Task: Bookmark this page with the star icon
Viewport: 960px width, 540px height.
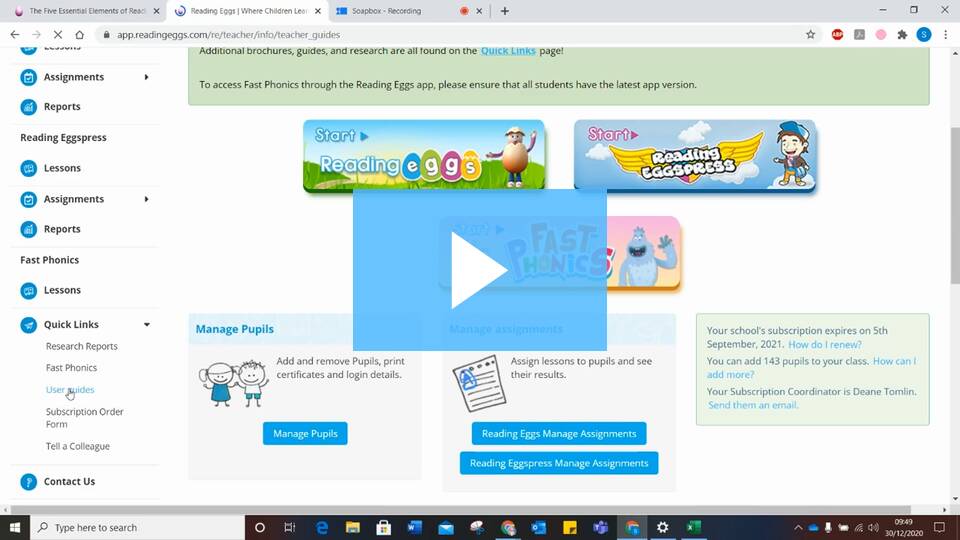Action: click(x=811, y=35)
